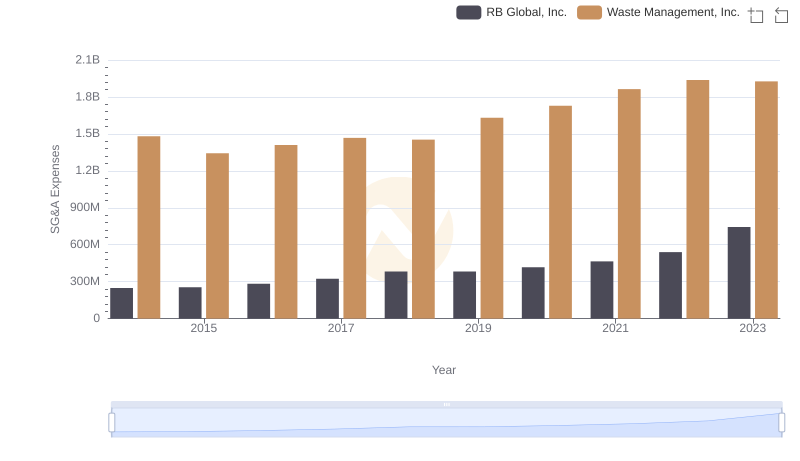The image size is (800, 461).
Task: Select the 2017 Waste Management bar
Action: (x=355, y=228)
